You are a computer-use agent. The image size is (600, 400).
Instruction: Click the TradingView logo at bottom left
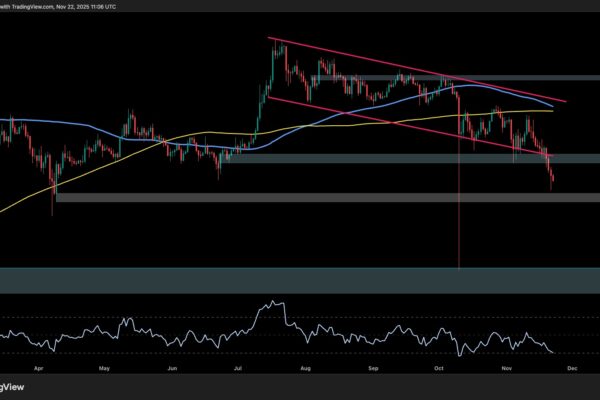pyautogui.click(x=12, y=388)
